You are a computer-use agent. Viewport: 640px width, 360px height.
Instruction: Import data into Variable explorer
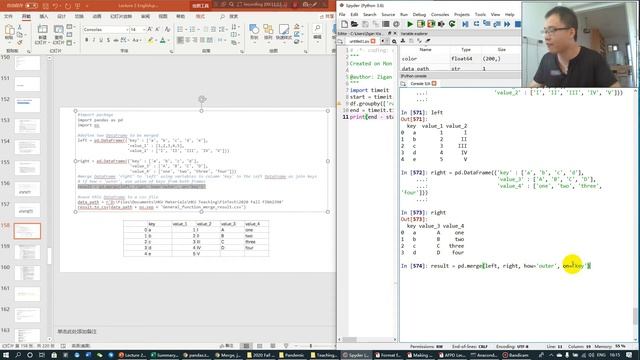[403, 41]
